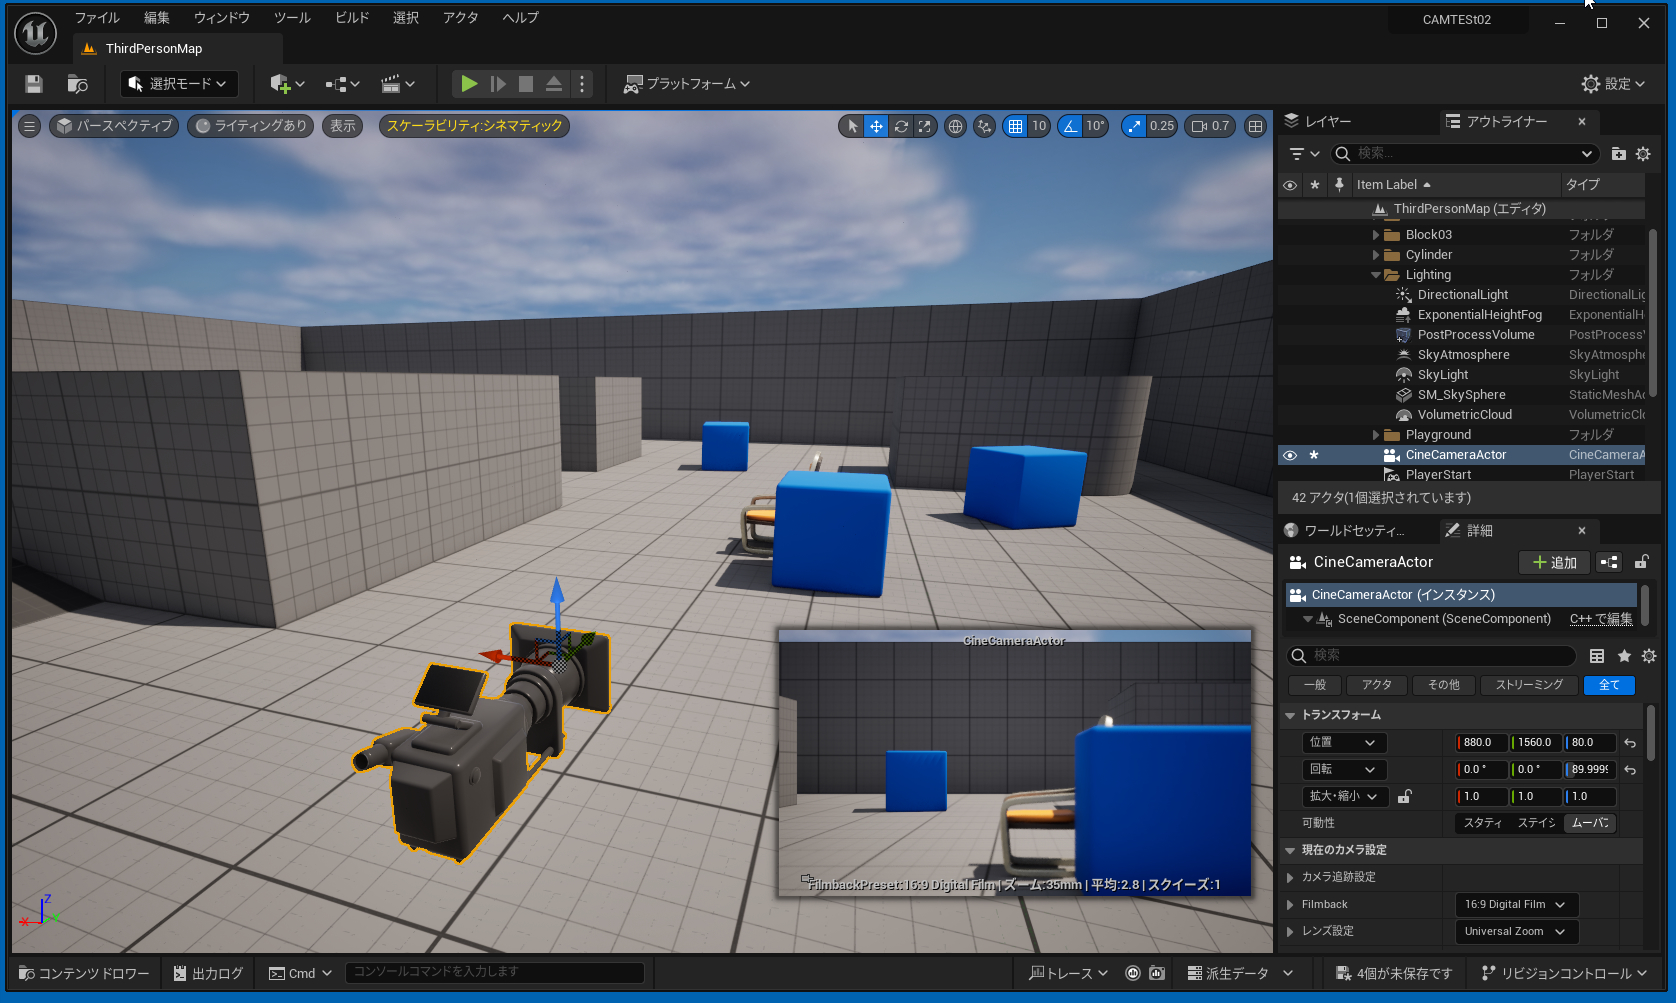
Task: Click the surface snapping icon in the viewport toolbar
Action: 985,126
